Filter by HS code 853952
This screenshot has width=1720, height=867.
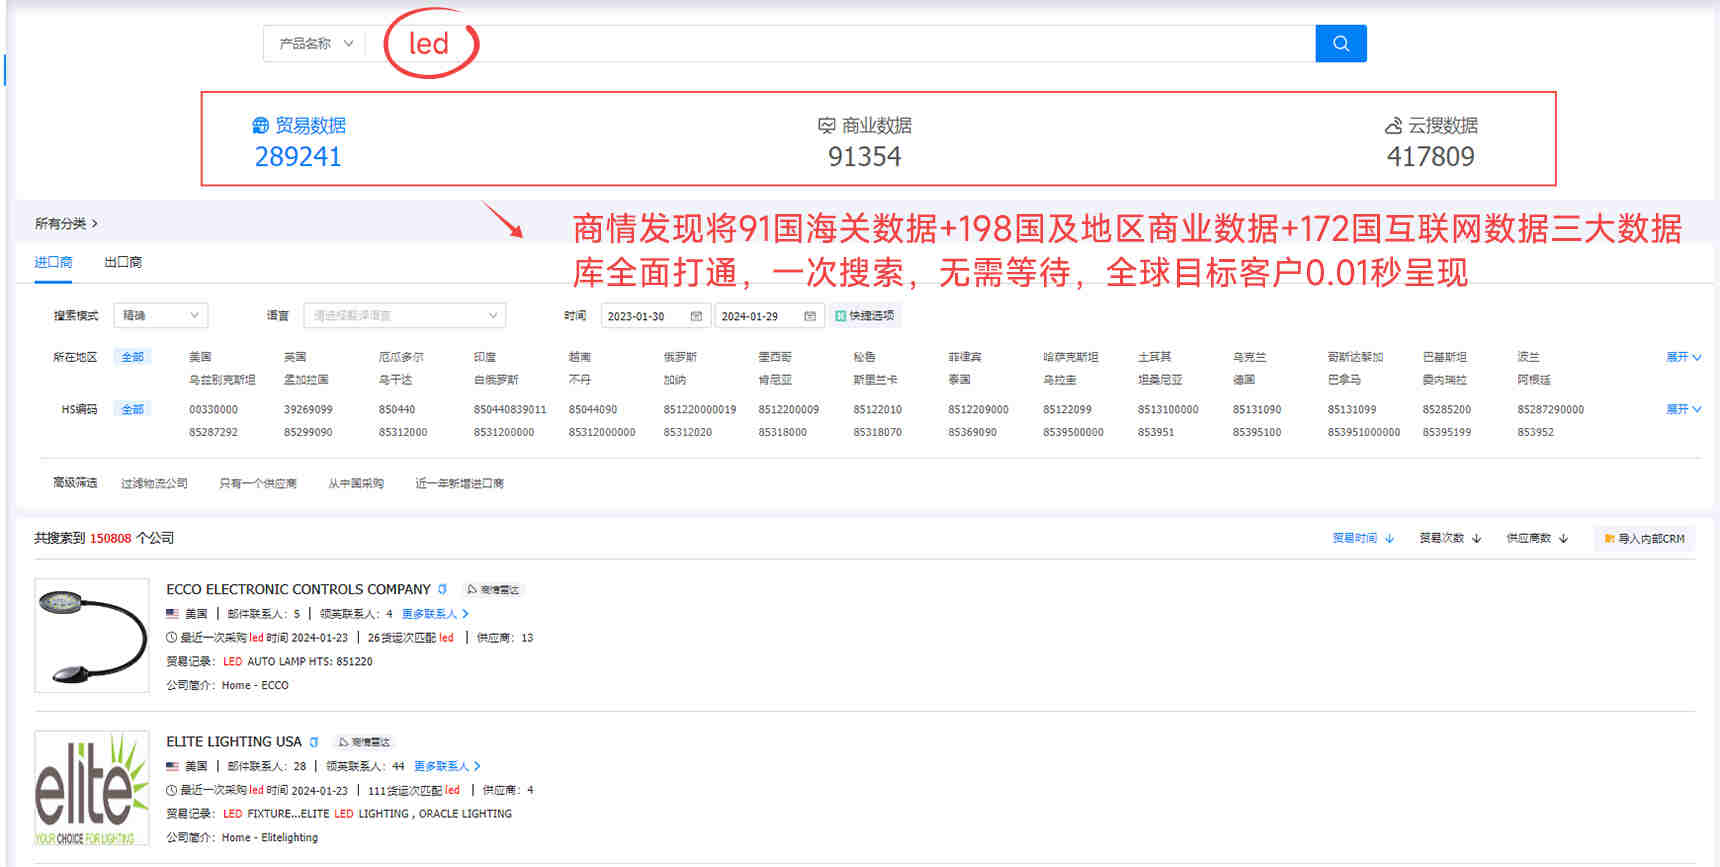pos(1535,432)
